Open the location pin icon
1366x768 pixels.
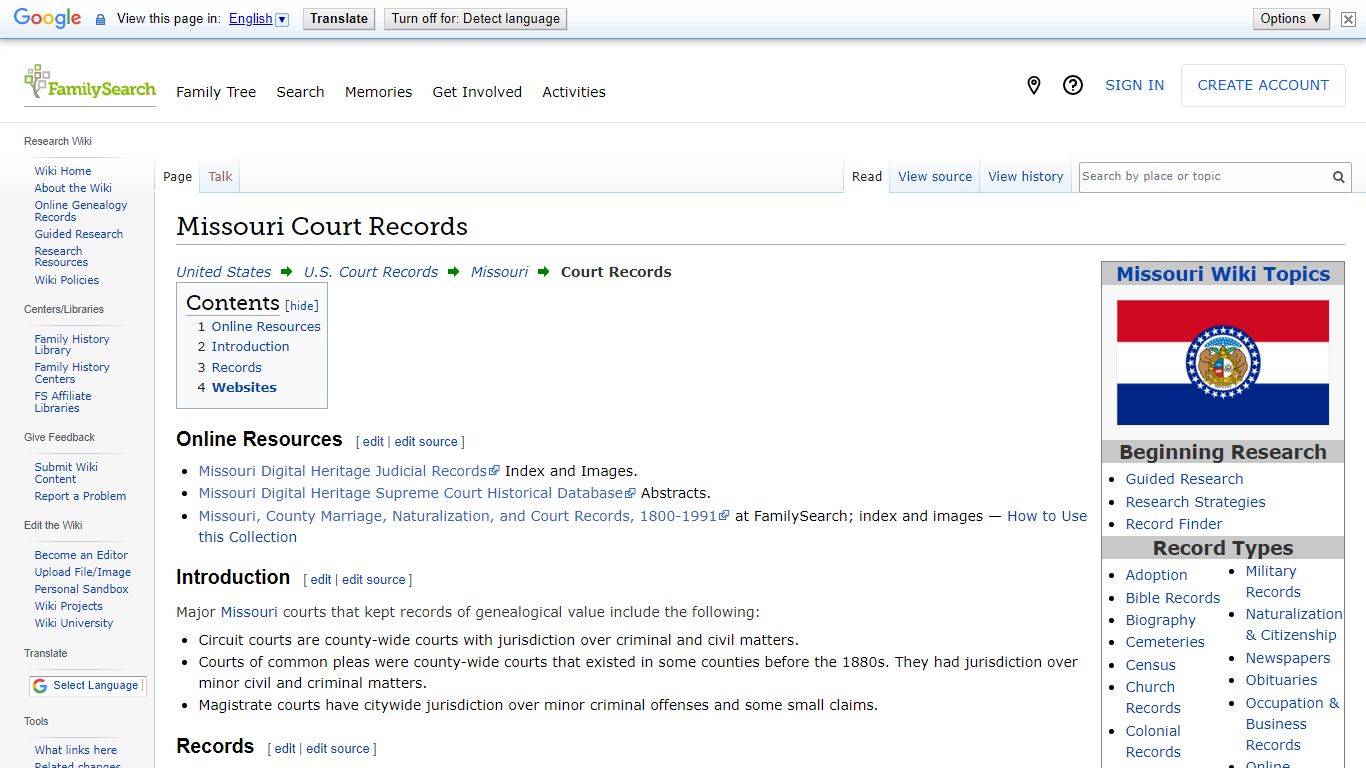[x=1034, y=86]
